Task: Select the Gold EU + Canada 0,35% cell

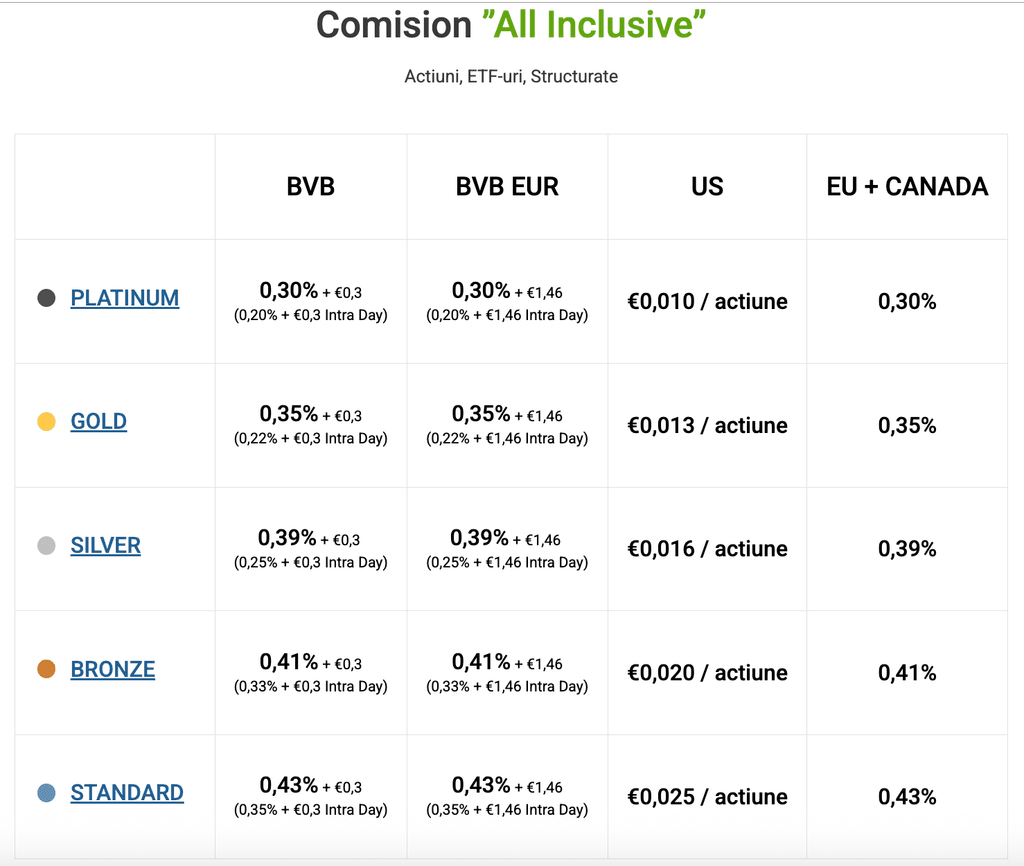Action: [907, 425]
